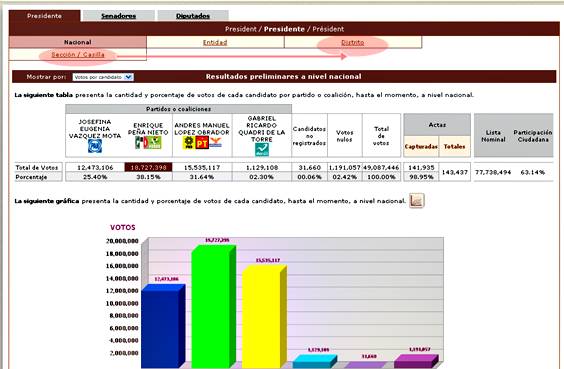
Task: Click the 1,129,108 votes cell
Action: click(x=261, y=167)
